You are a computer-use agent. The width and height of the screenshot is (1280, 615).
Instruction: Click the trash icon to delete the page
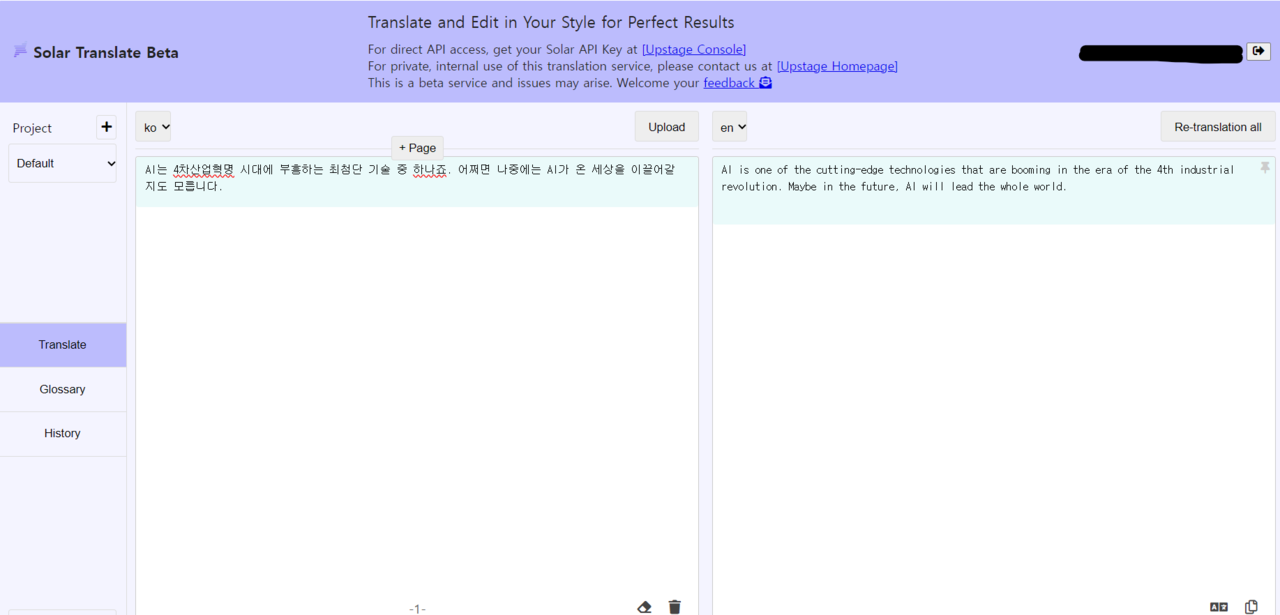[675, 607]
